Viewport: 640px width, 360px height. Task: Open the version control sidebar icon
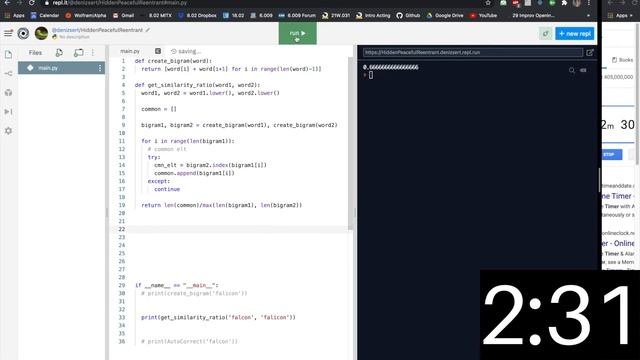tap(9, 73)
